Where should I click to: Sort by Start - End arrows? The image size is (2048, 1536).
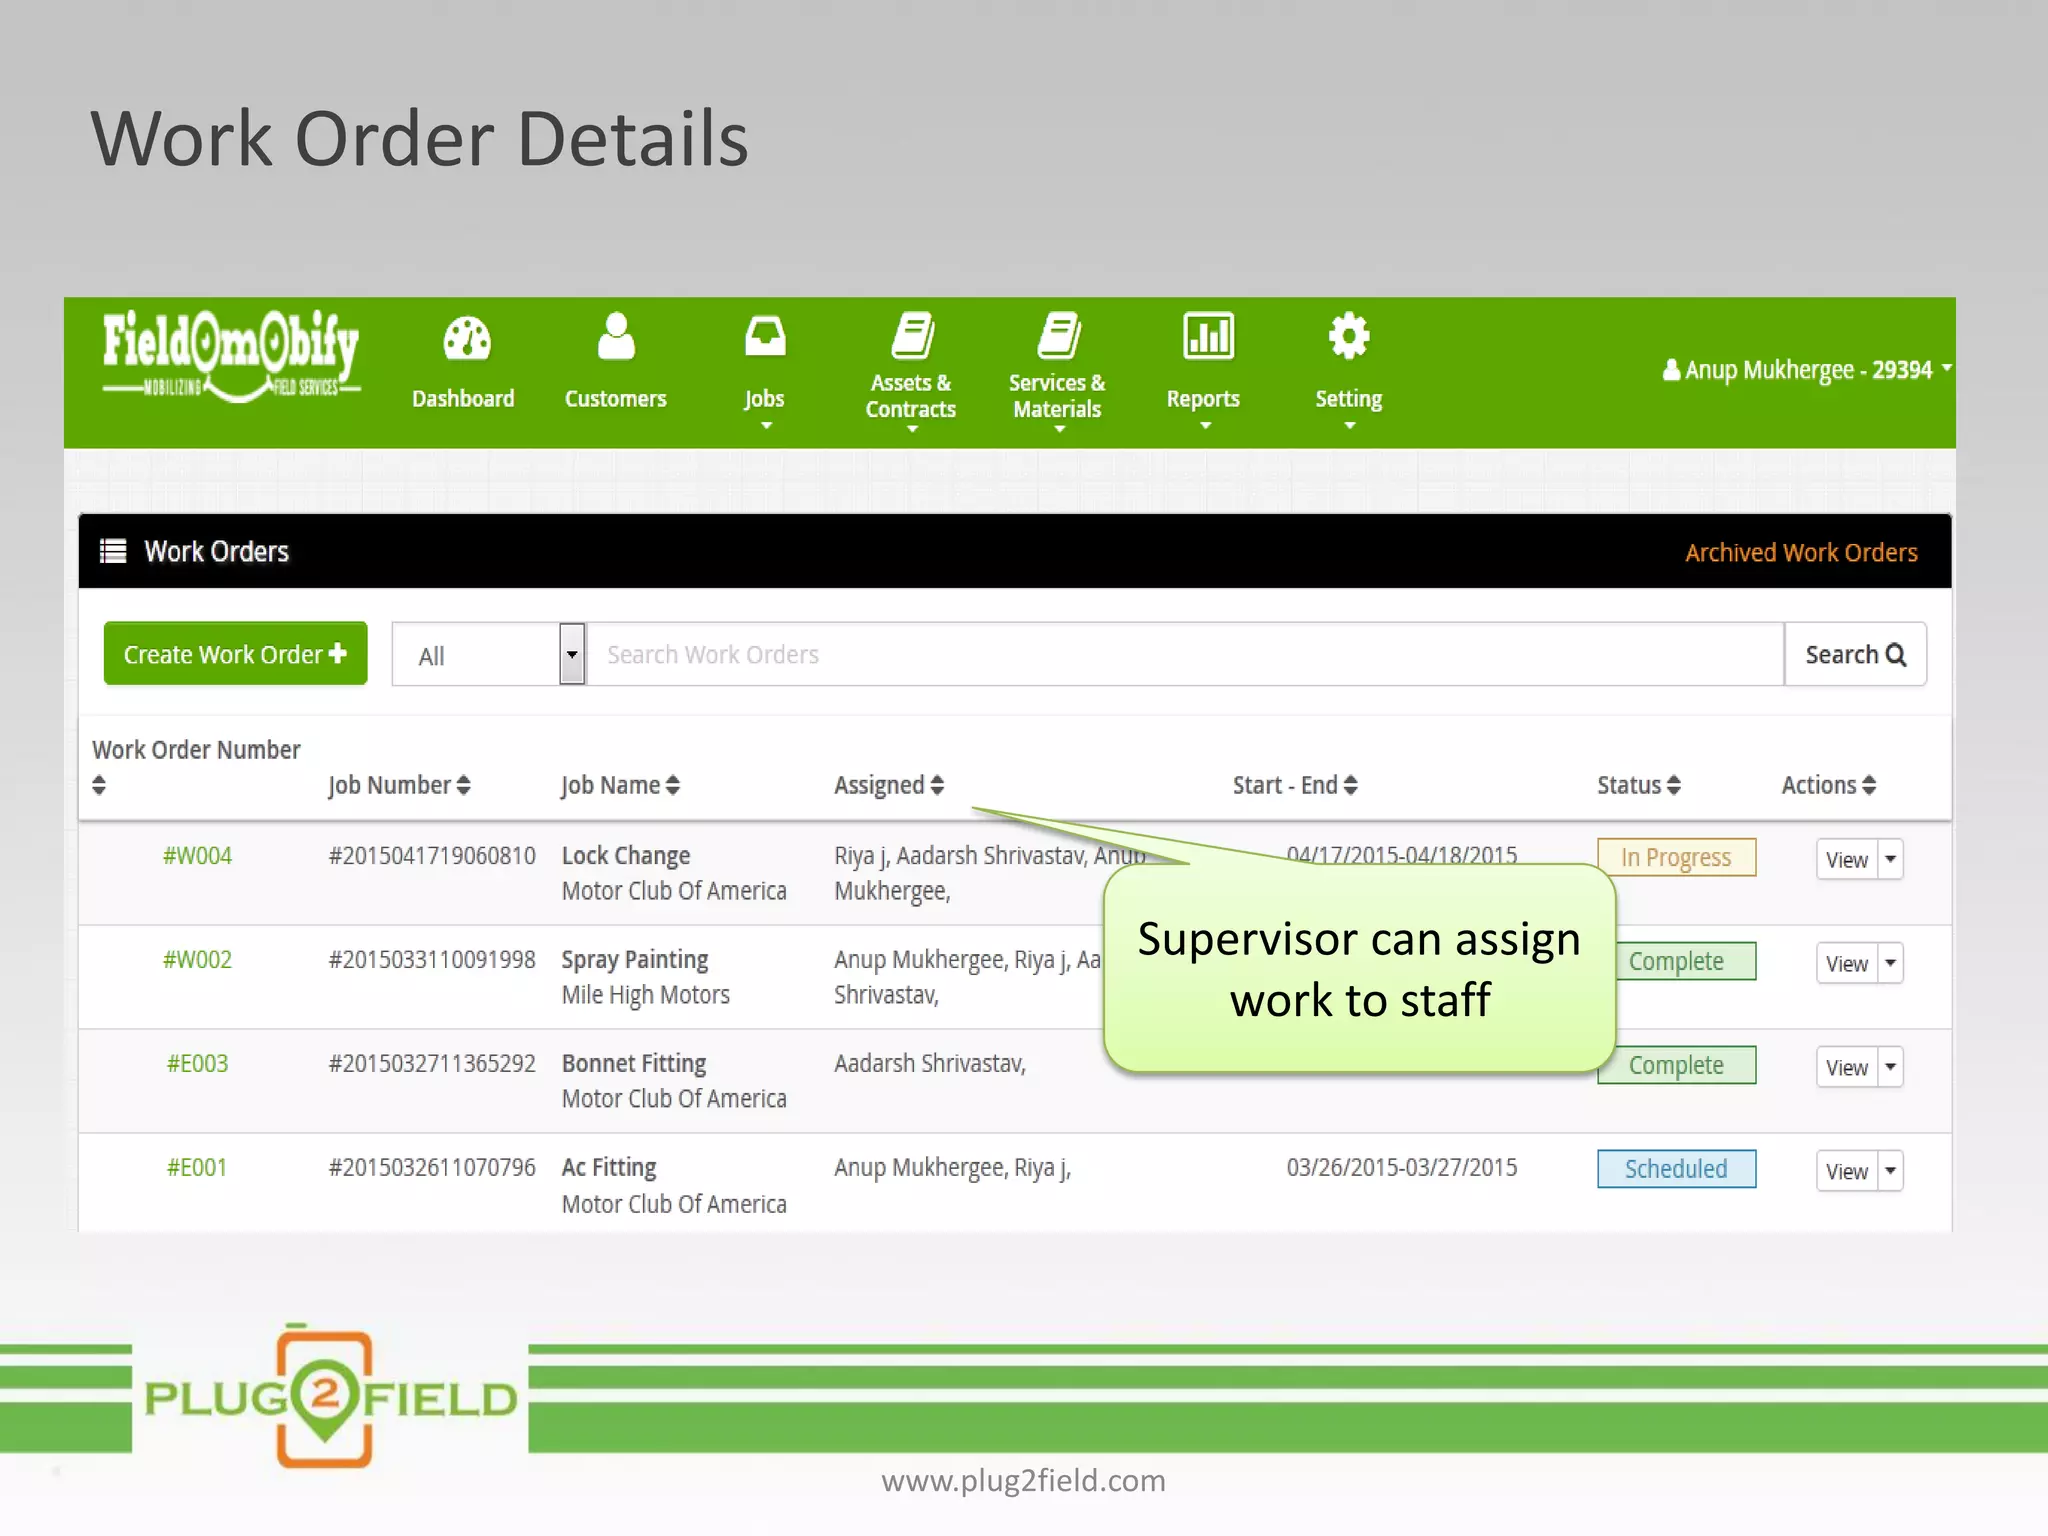tap(1351, 786)
